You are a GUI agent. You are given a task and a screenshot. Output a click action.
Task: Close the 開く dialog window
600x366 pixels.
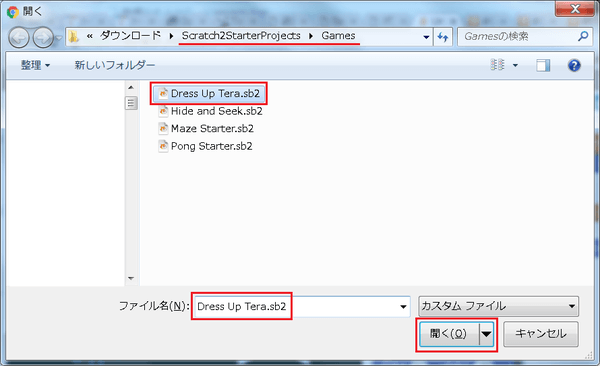coord(575,8)
